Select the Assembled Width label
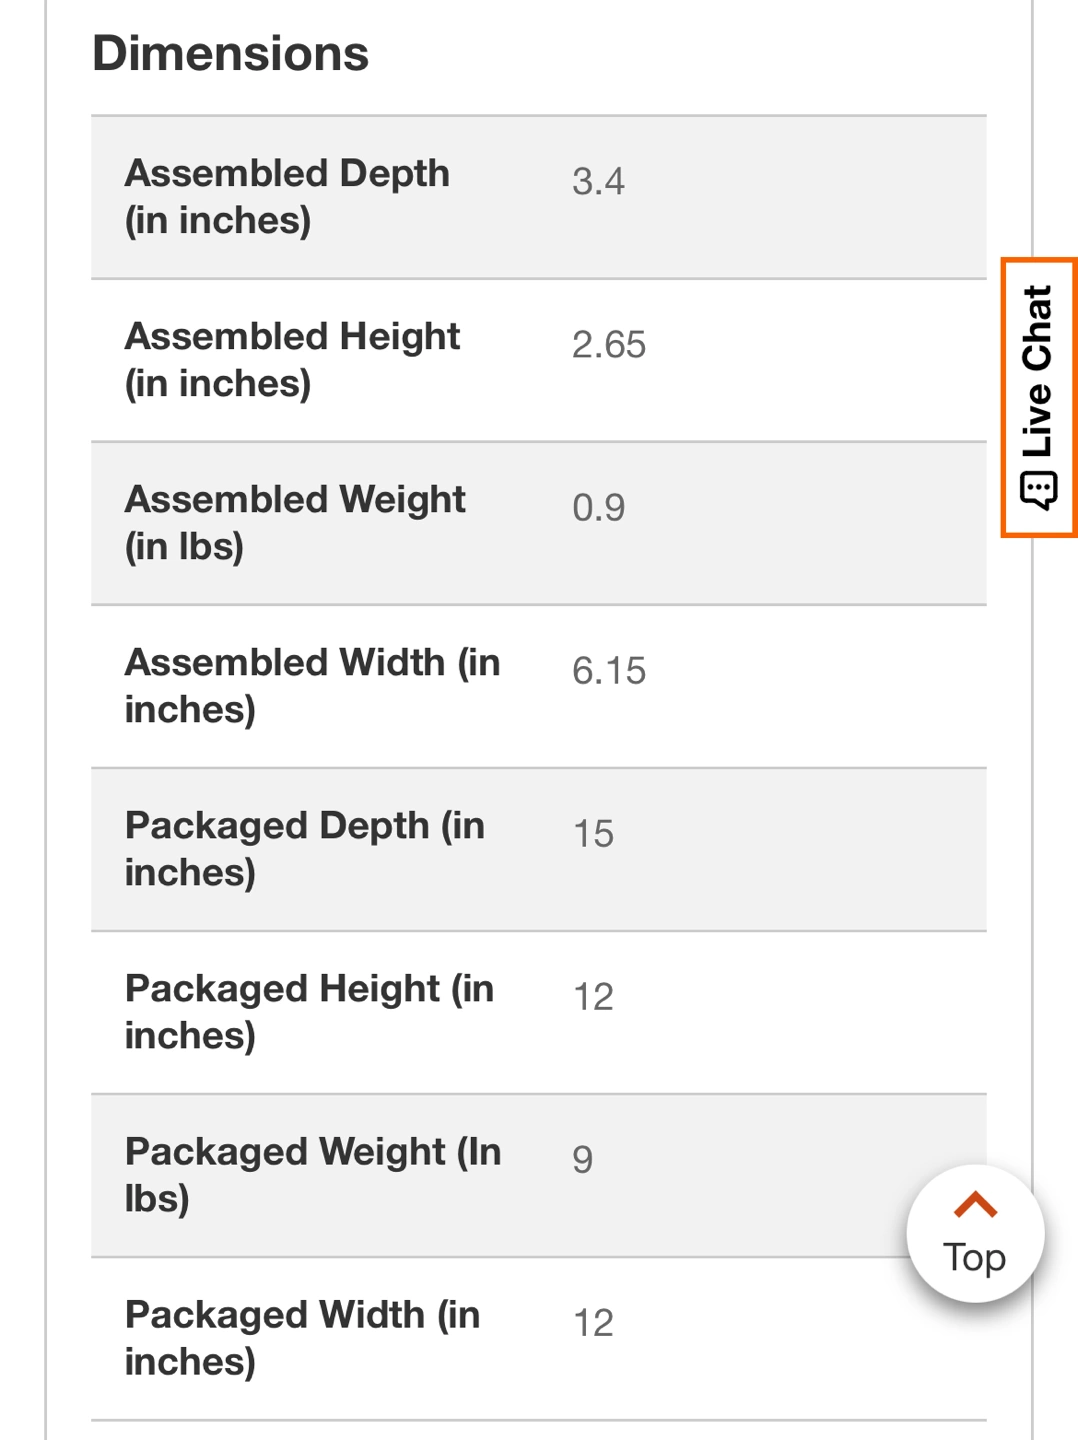The height and width of the screenshot is (1440, 1078). [312, 686]
